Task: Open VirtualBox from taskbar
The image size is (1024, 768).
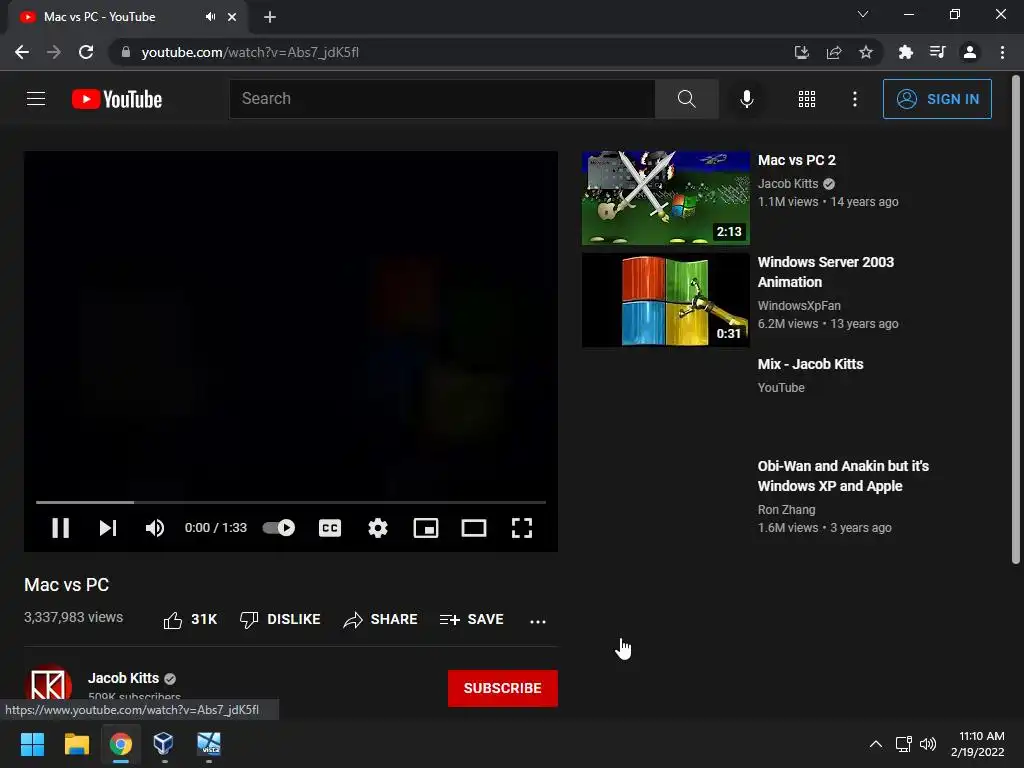Action: tap(164, 743)
